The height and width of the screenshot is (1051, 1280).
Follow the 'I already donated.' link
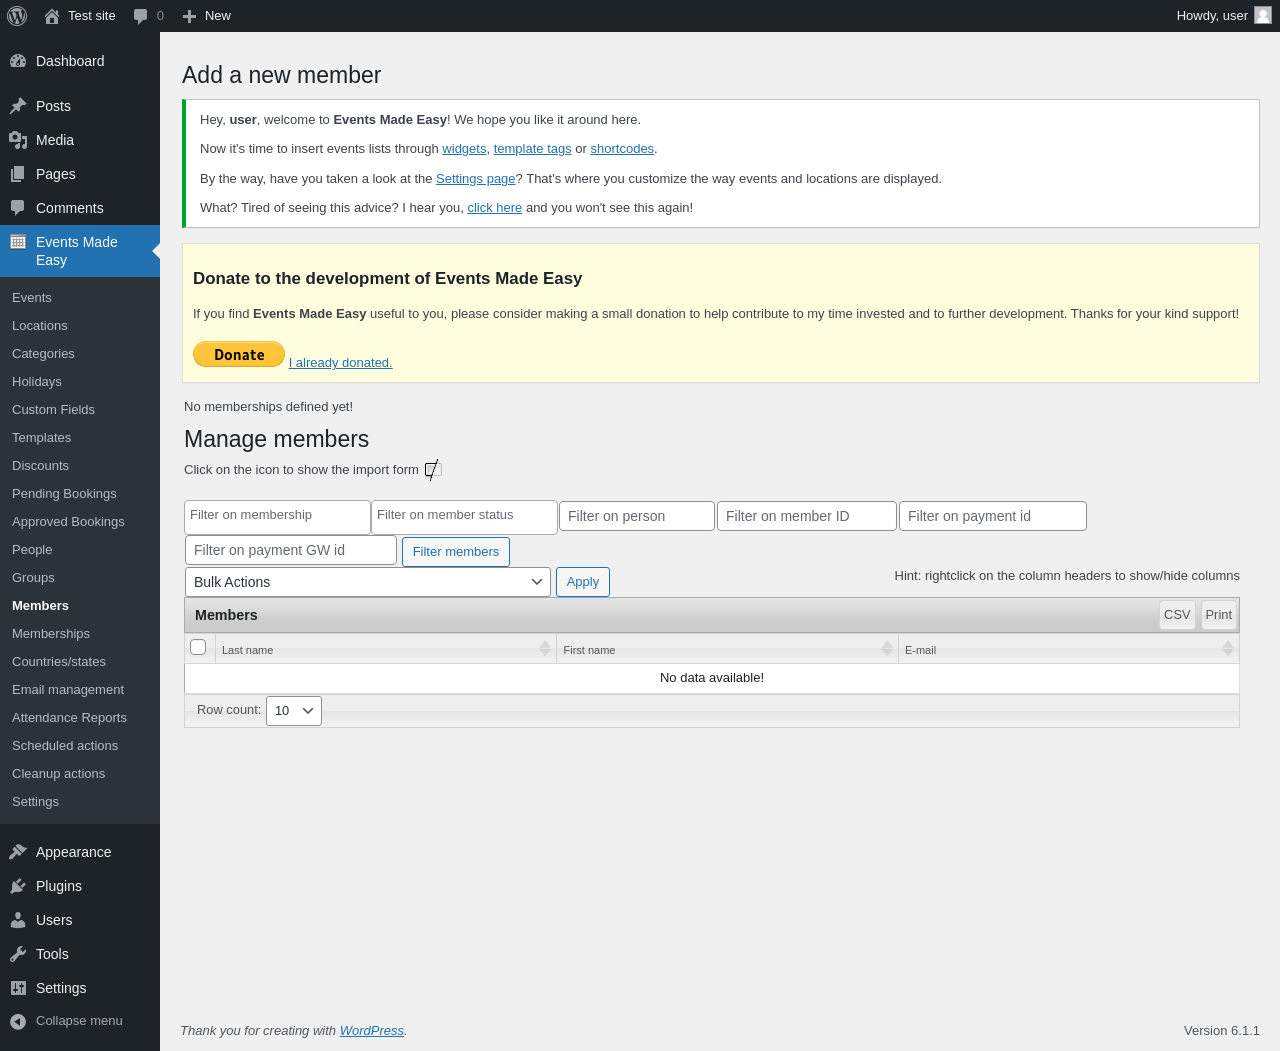coord(341,363)
